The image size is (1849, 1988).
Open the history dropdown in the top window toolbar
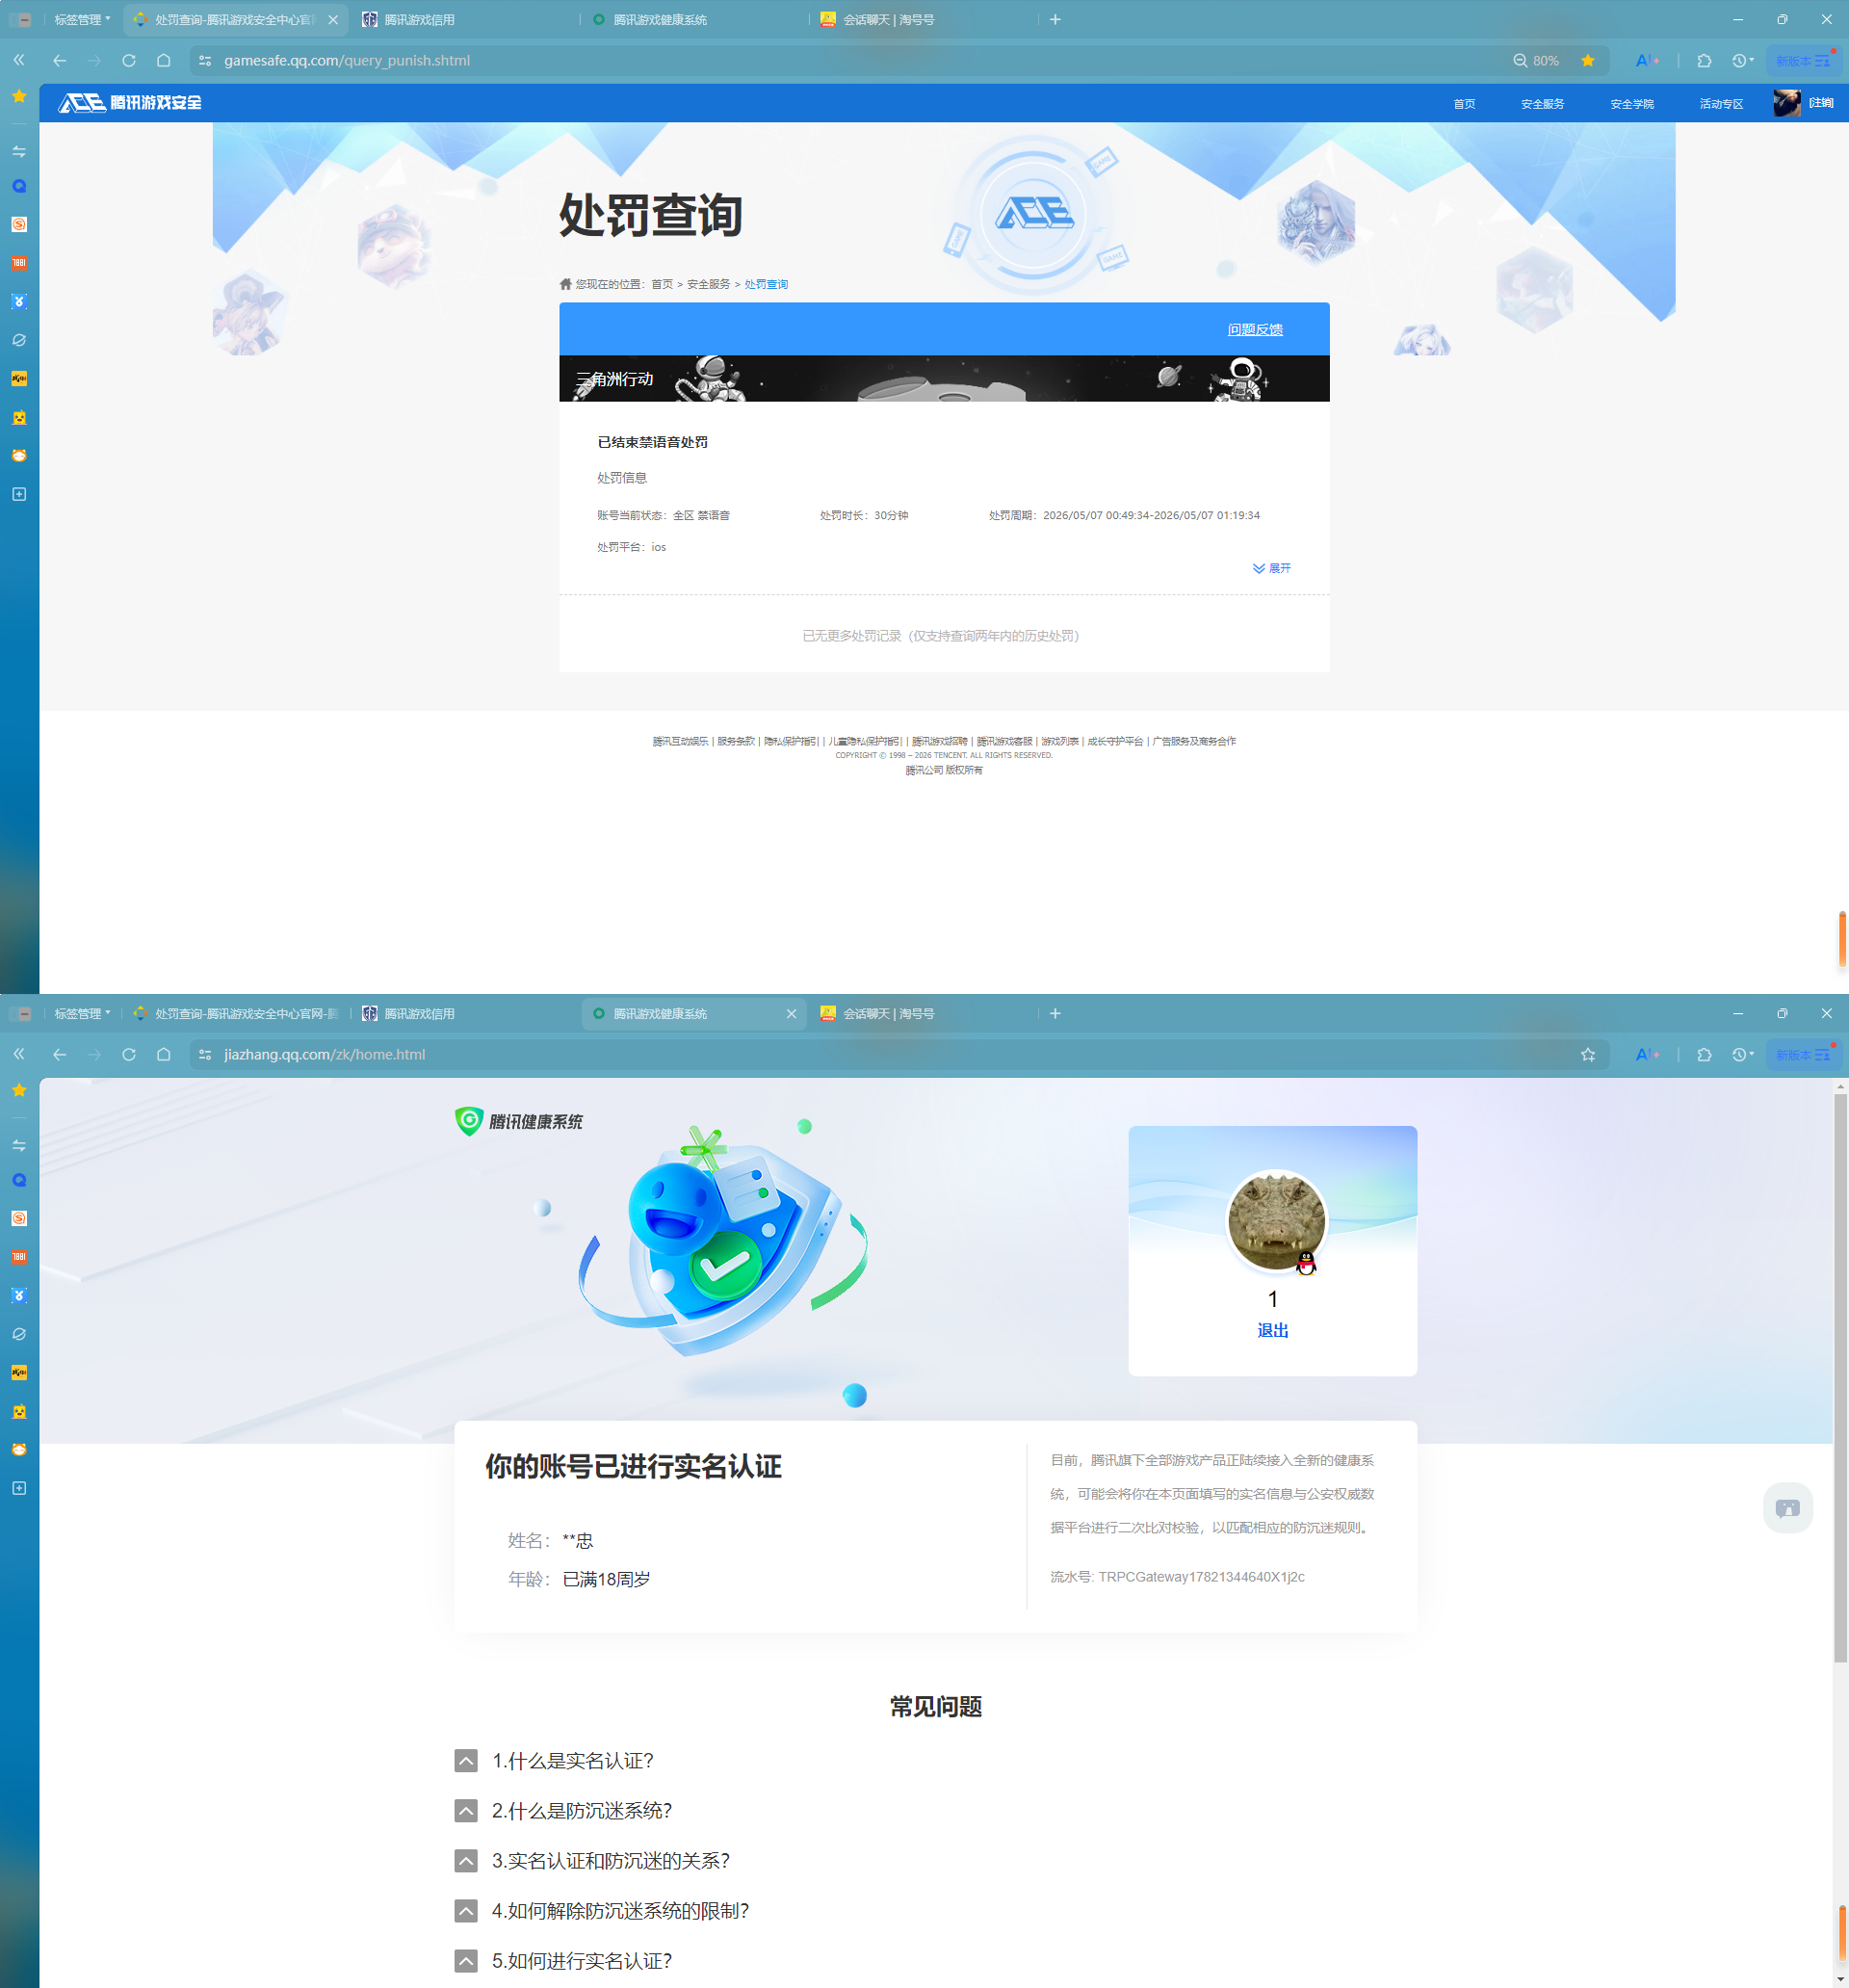click(x=1743, y=61)
